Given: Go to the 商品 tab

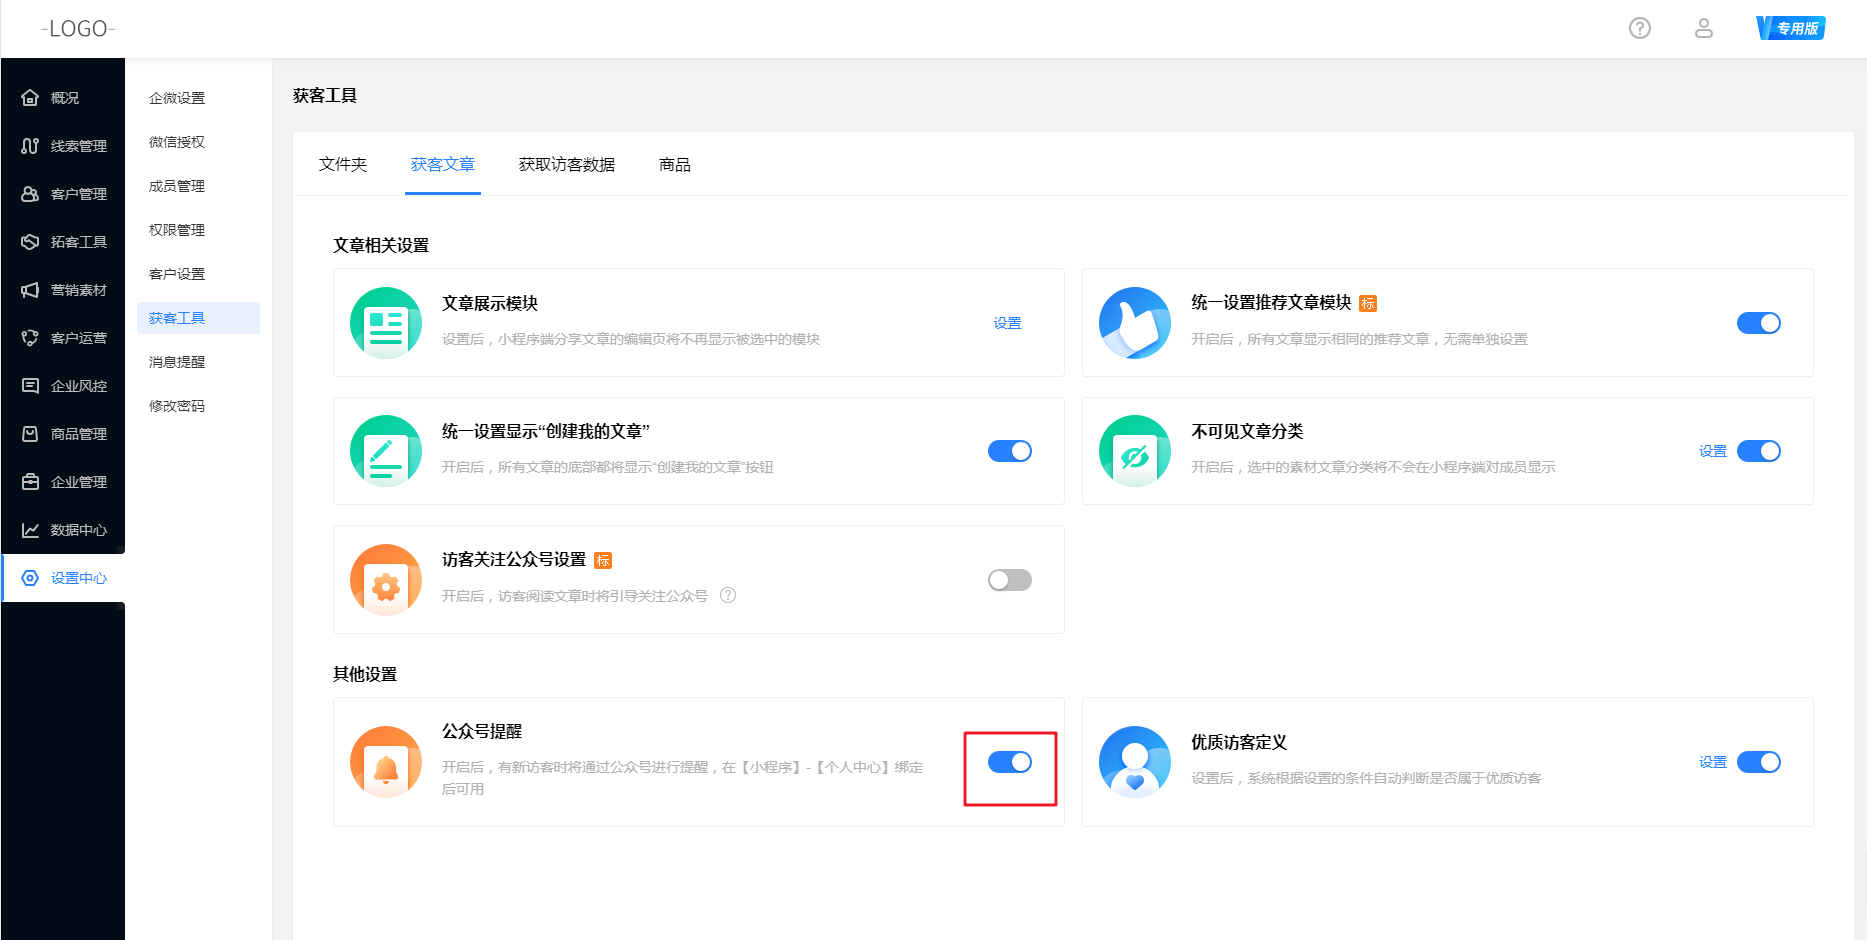Looking at the screenshot, I should point(675,164).
